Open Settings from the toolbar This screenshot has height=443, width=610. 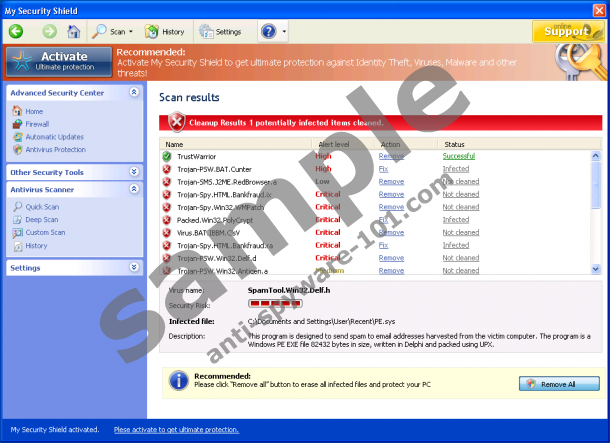pyautogui.click(x=221, y=31)
